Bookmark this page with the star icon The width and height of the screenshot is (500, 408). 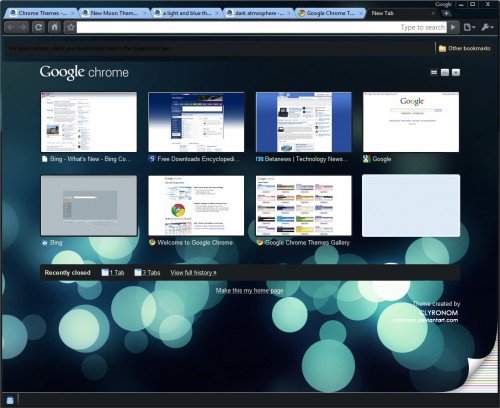[70, 27]
